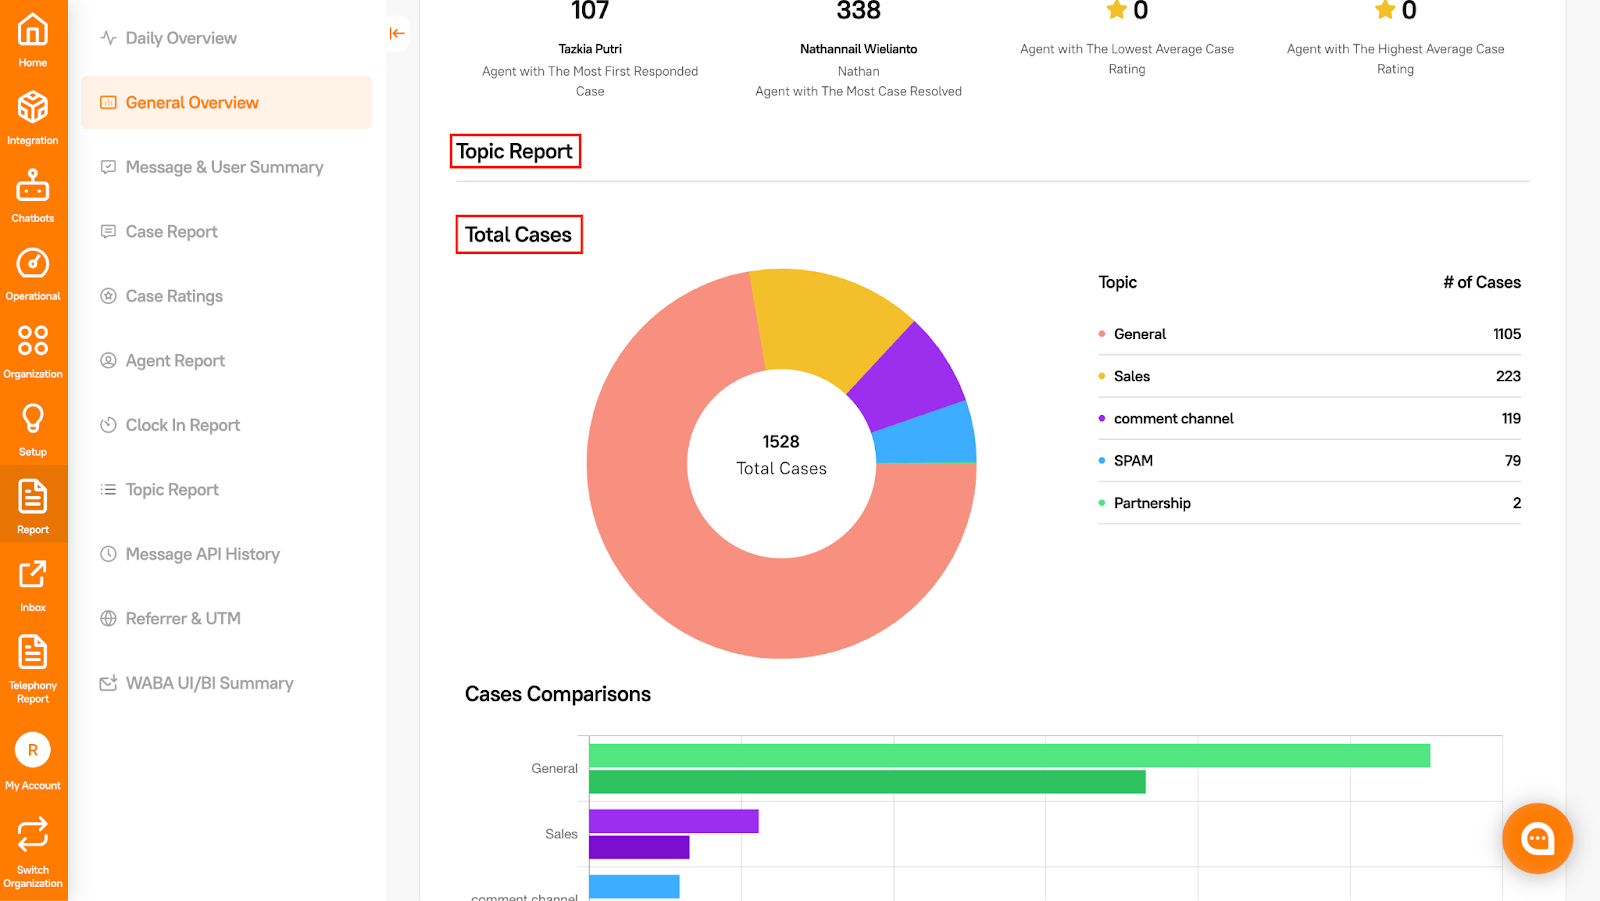Click the Agent Report person icon
The width and height of the screenshot is (1600, 901).
tap(108, 360)
